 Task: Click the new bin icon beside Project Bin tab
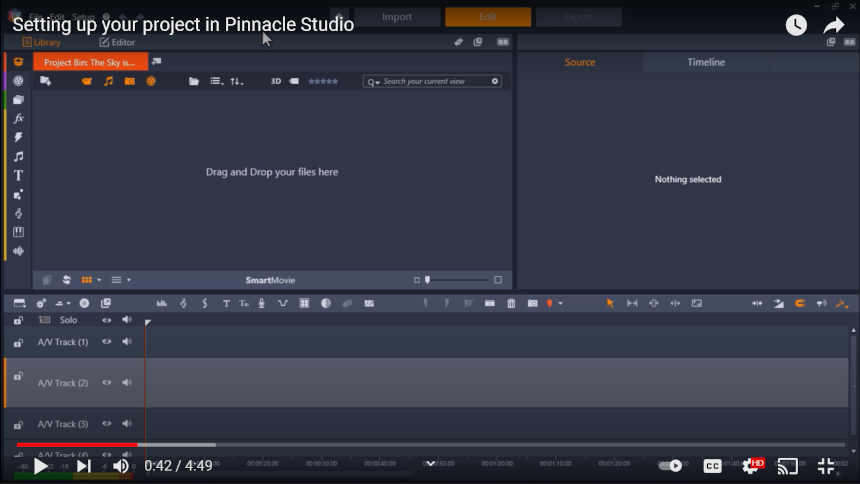[x=156, y=61]
